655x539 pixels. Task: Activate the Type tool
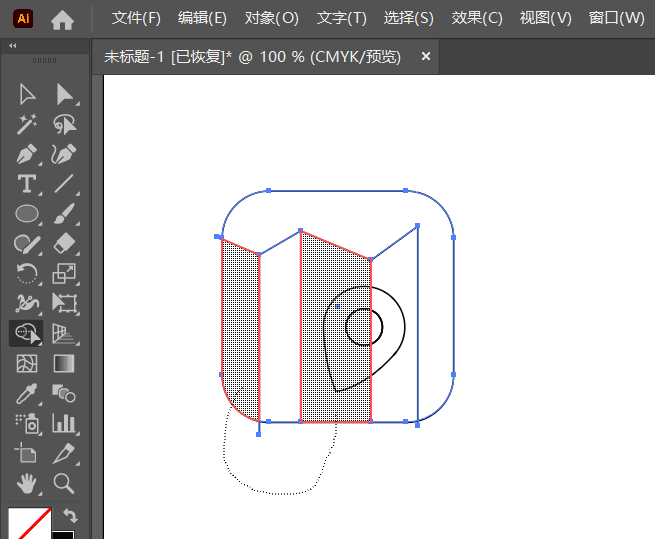point(27,184)
